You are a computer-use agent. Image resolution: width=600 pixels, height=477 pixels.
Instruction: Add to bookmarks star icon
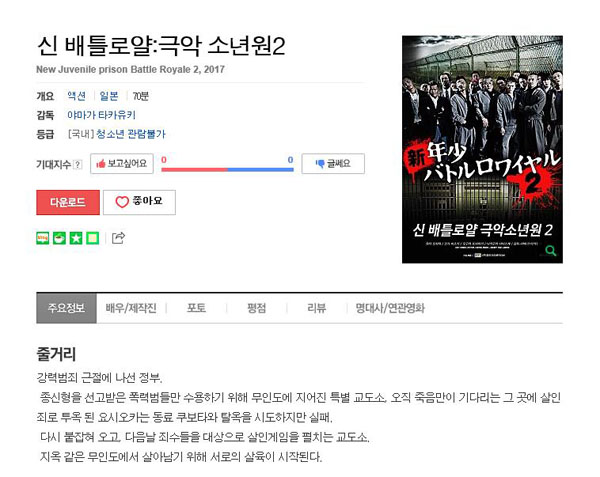76,238
